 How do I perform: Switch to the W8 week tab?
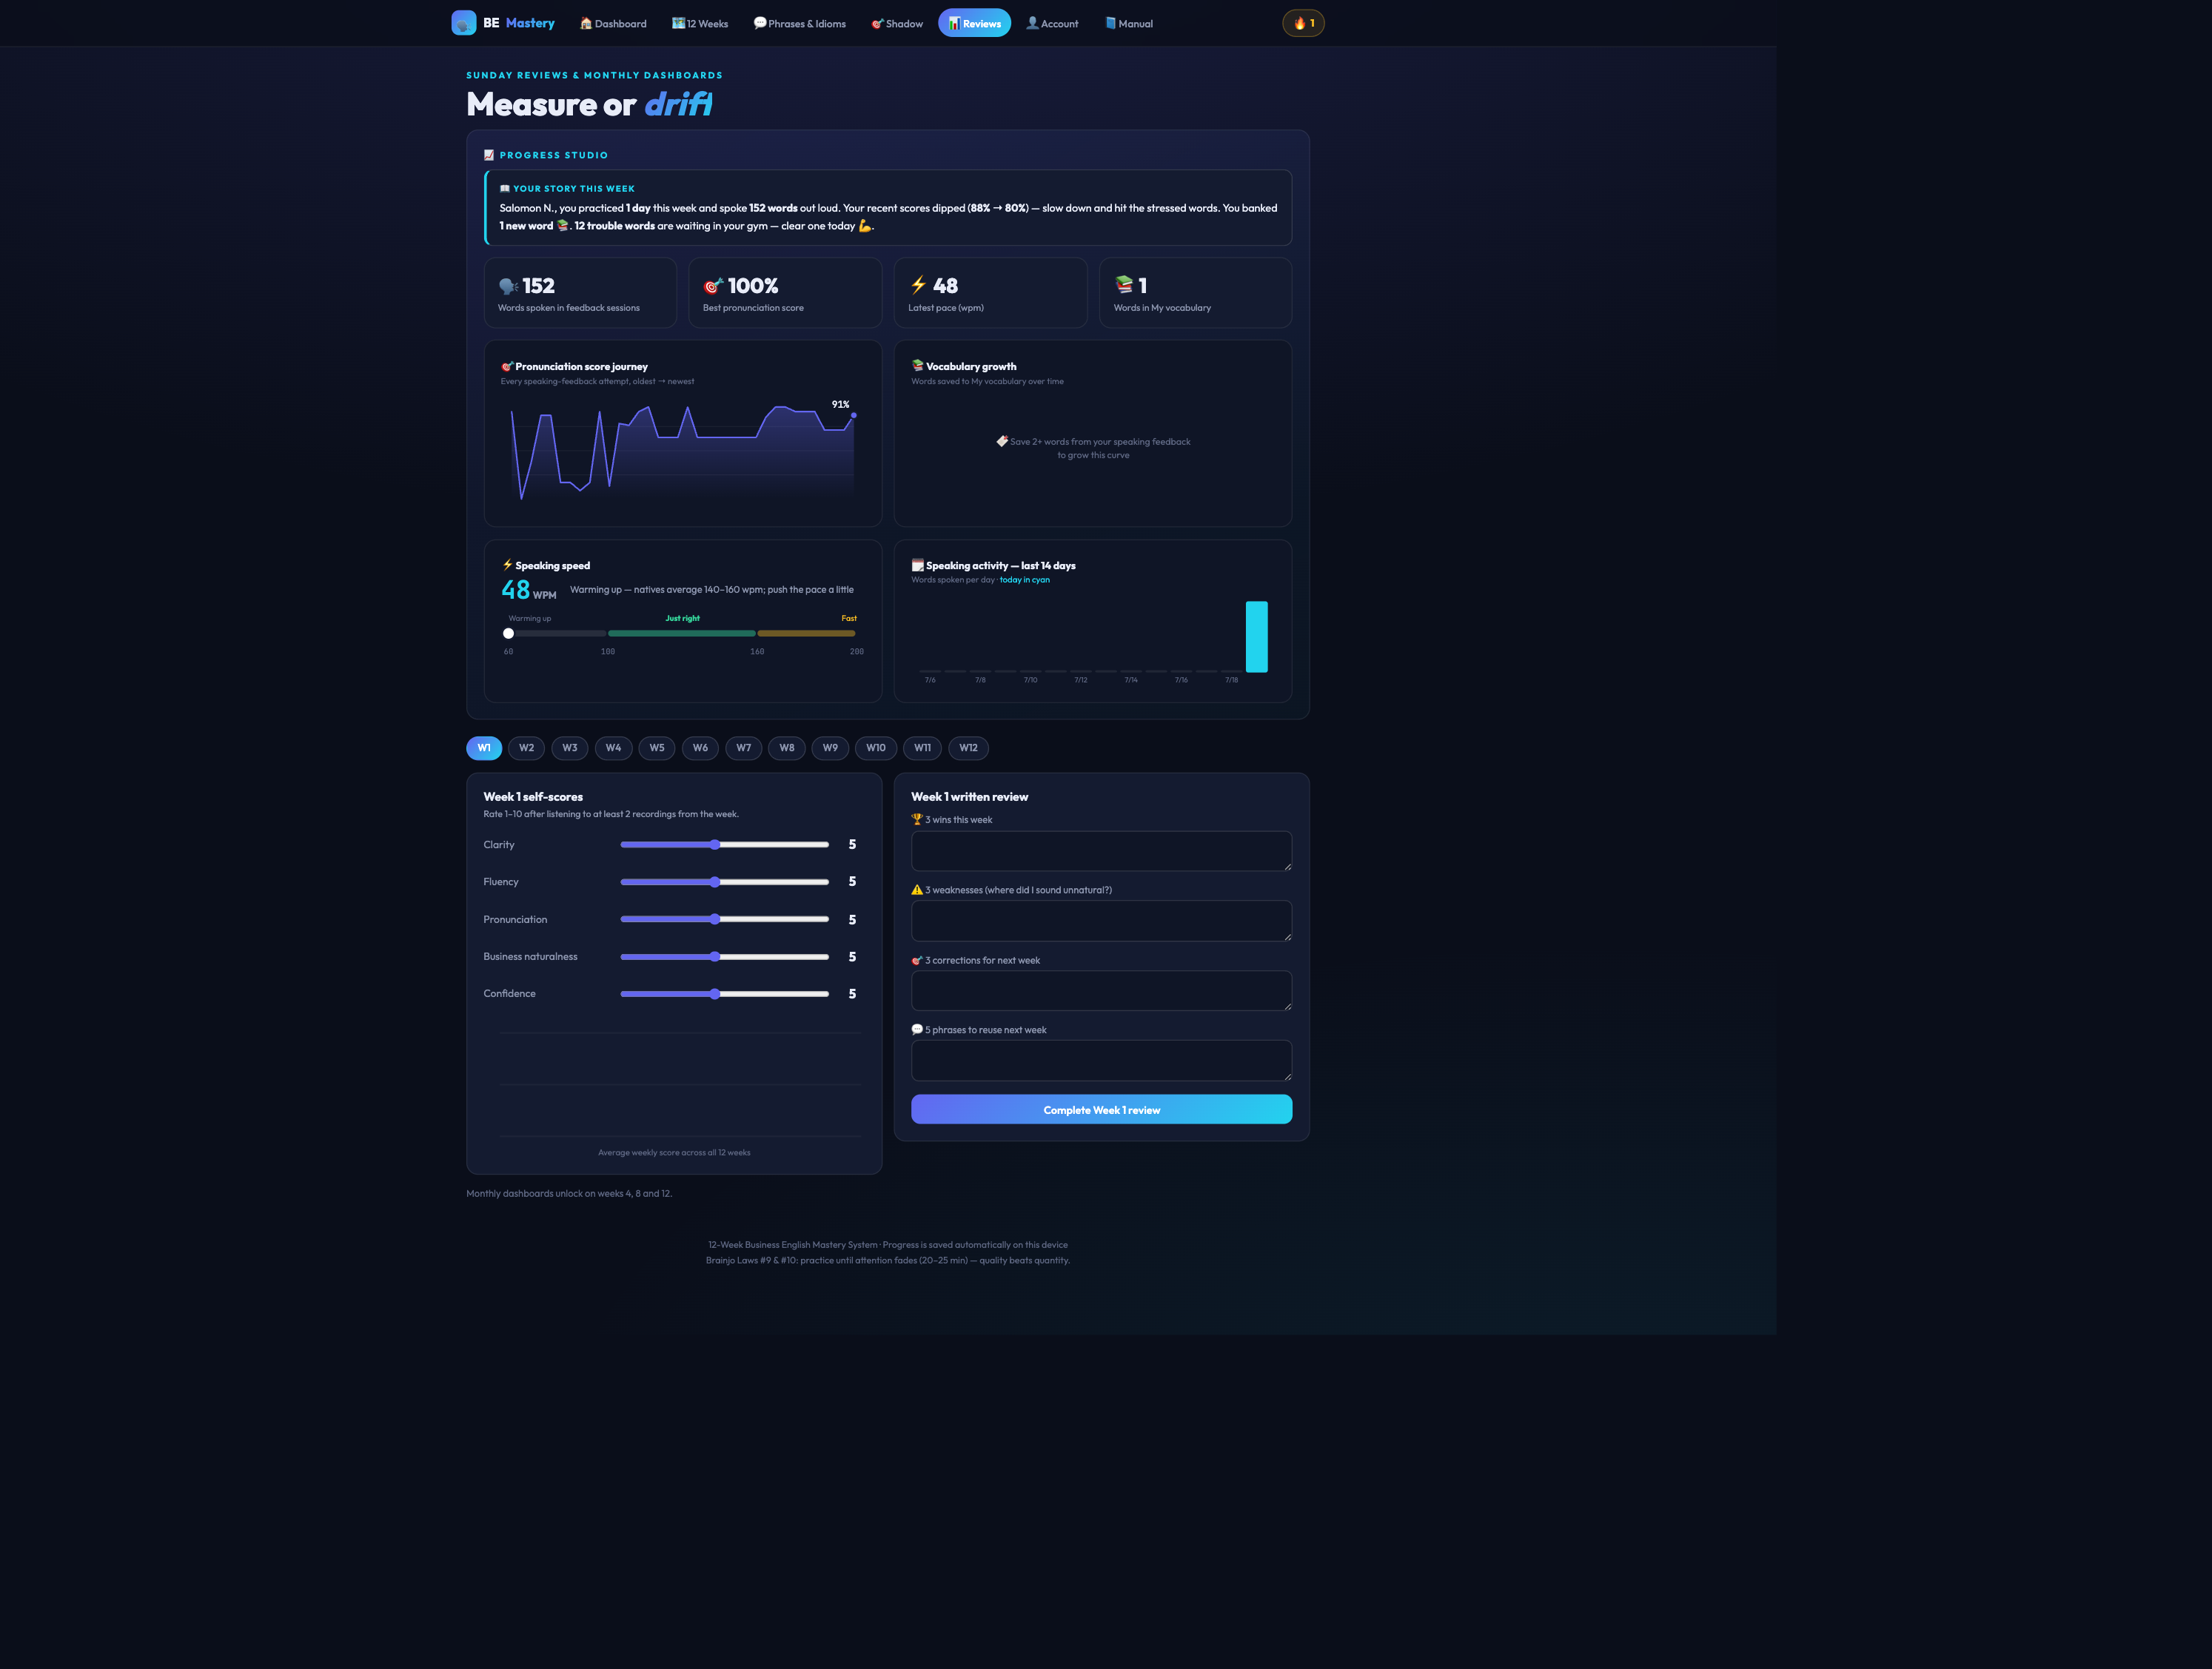coord(787,748)
